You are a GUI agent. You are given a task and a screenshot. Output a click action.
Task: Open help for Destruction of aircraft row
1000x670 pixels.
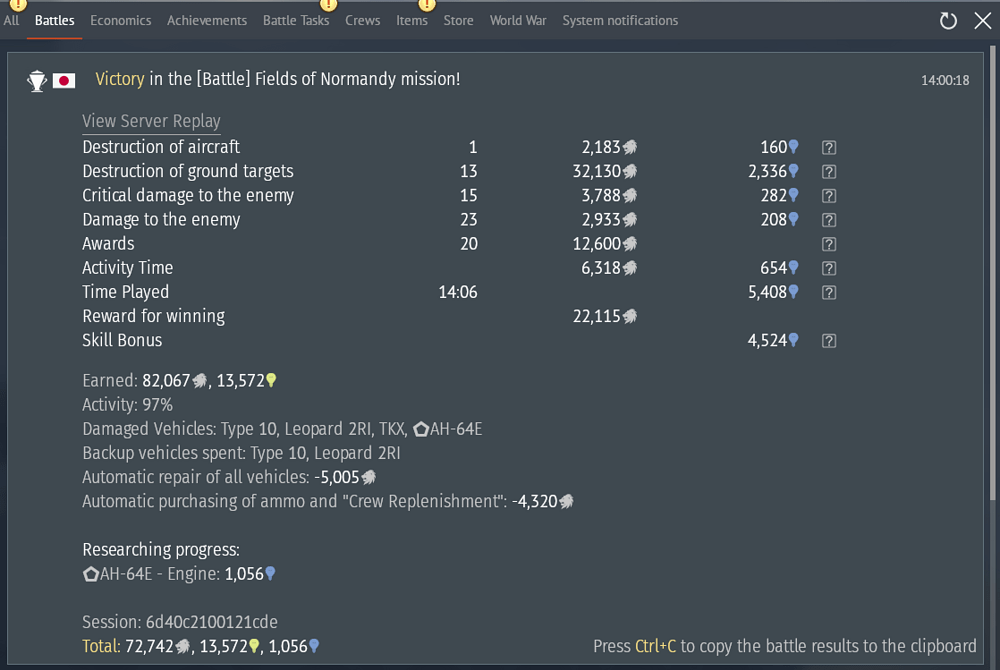click(828, 147)
